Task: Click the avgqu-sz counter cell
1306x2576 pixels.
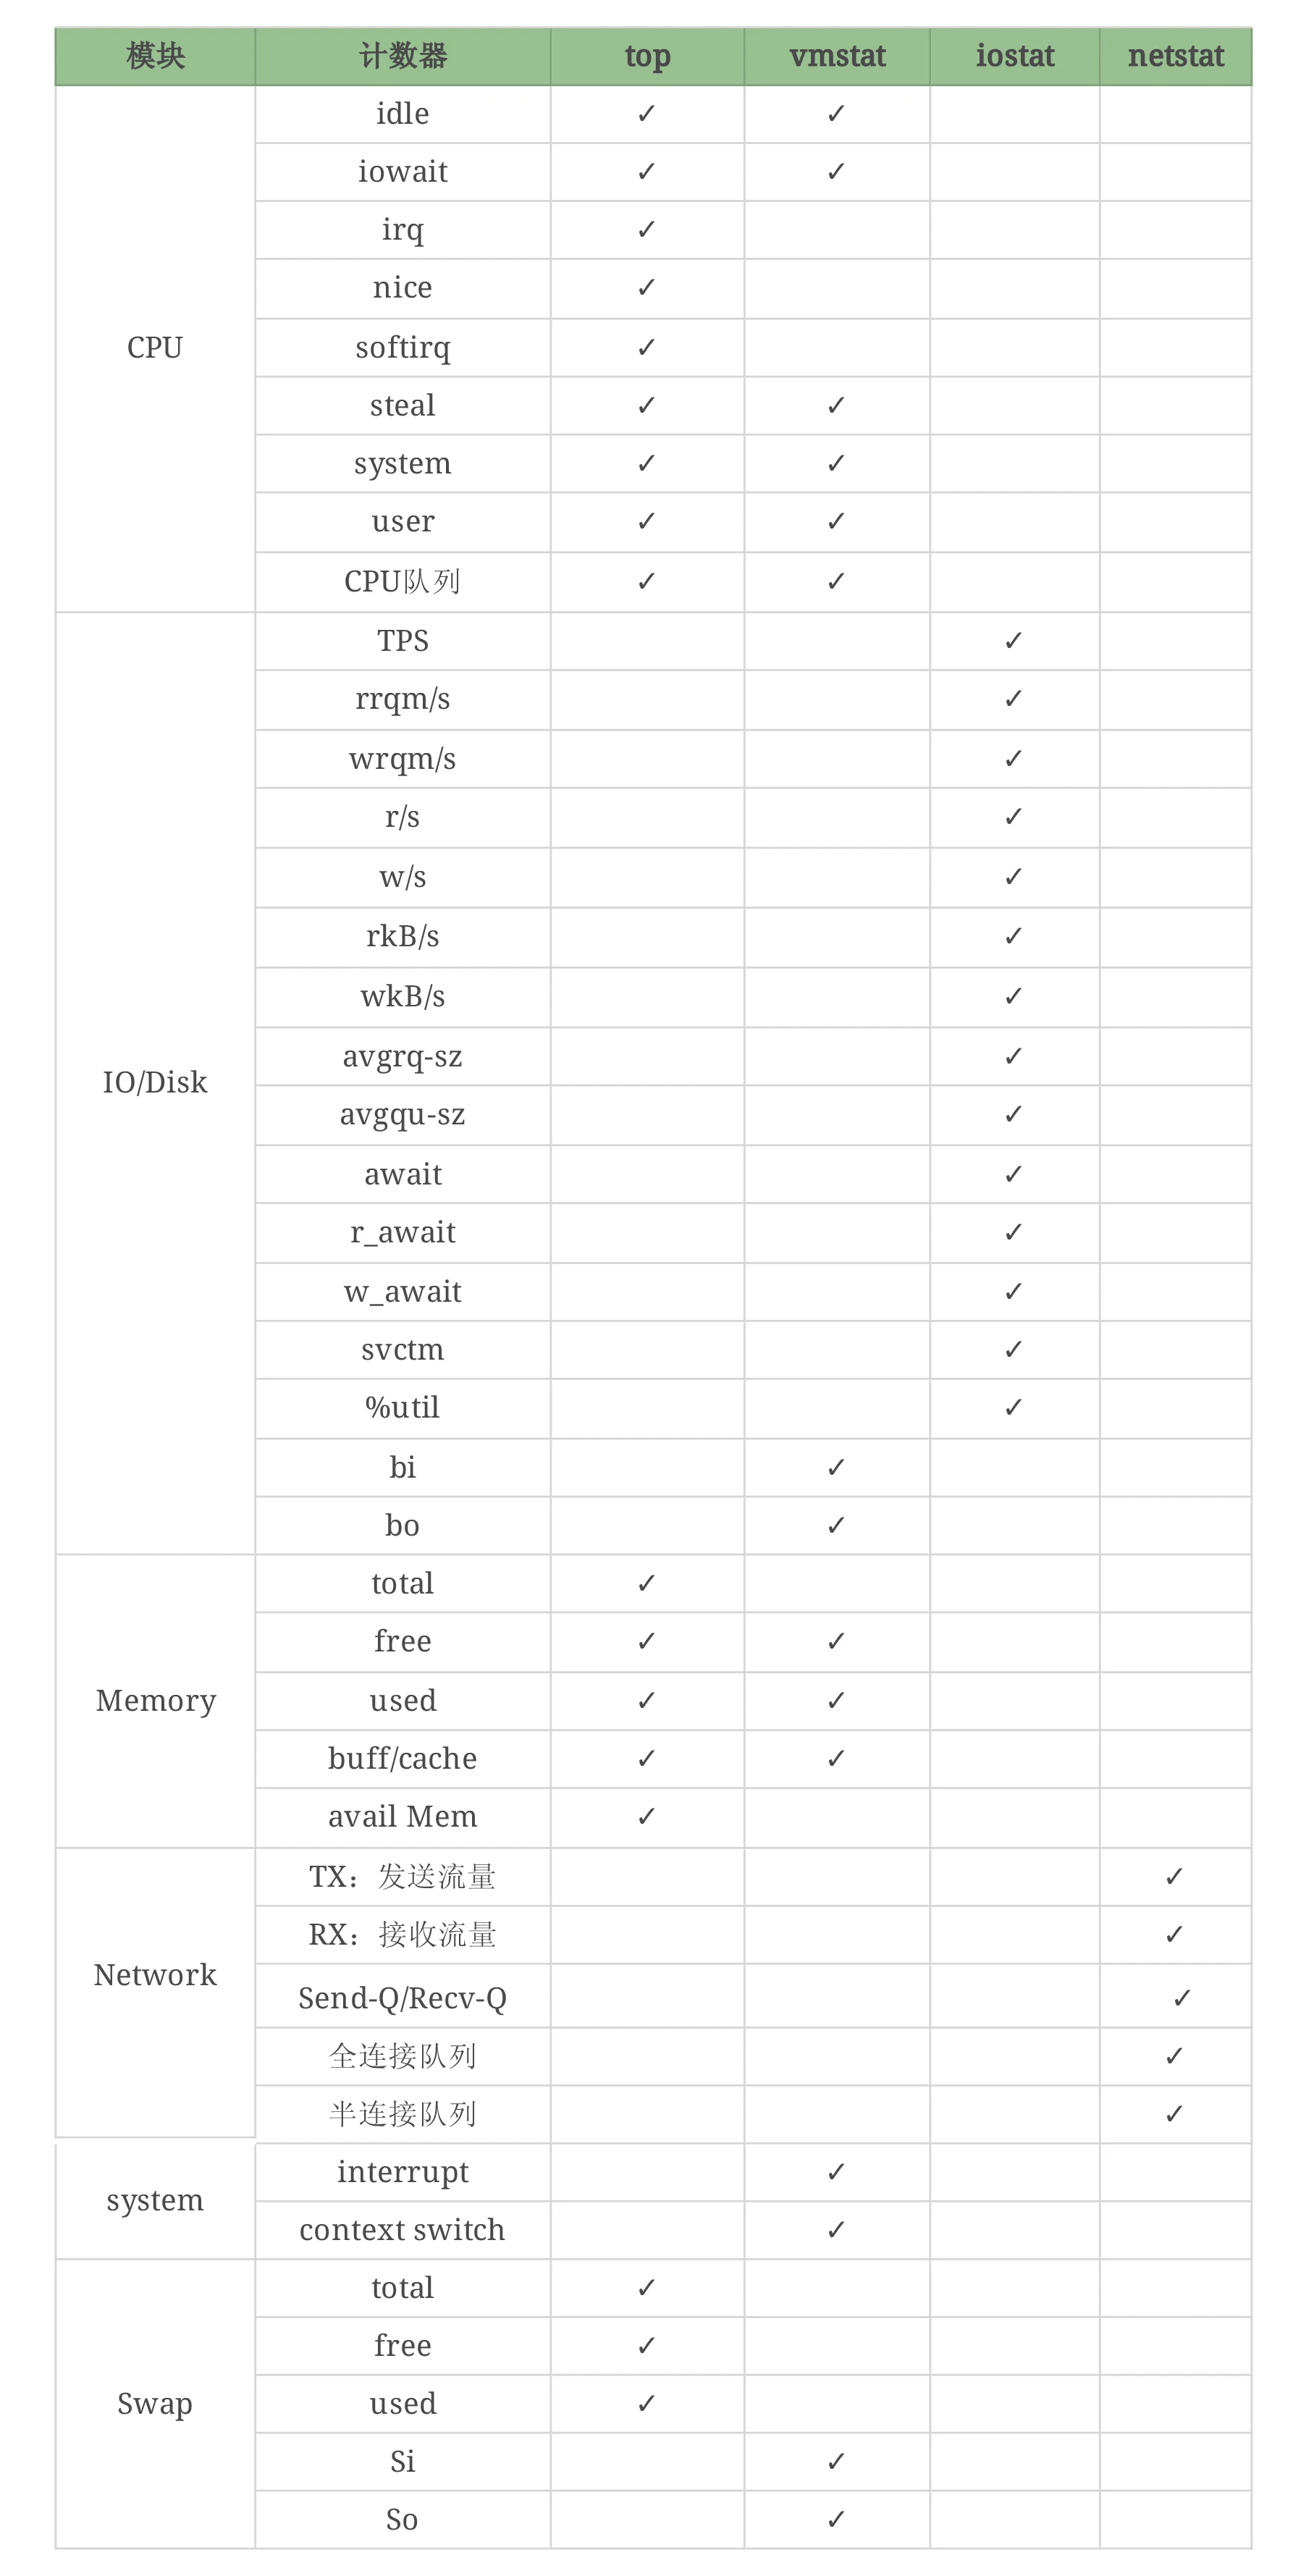Action: point(403,1114)
